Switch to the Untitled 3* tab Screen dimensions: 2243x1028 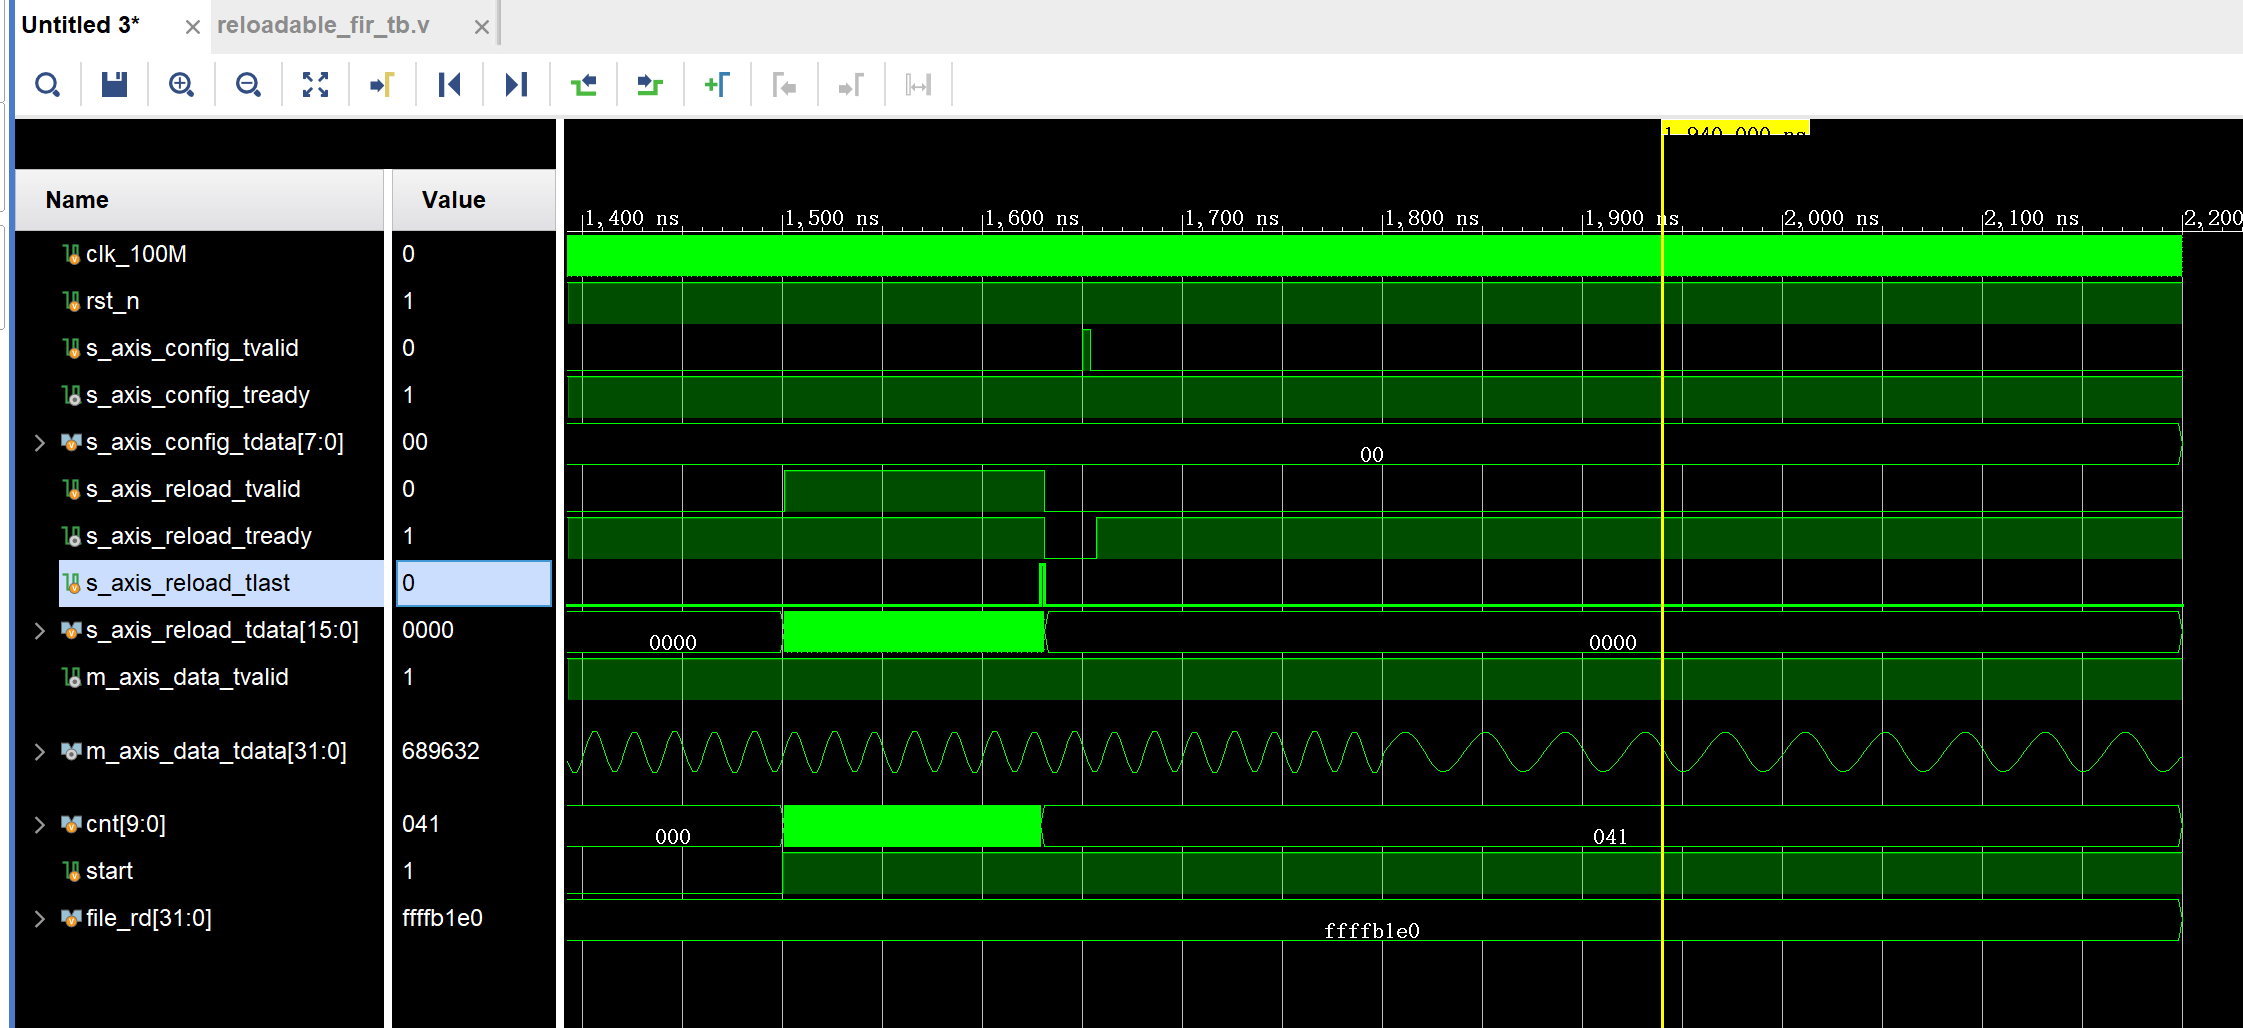[x=81, y=25]
